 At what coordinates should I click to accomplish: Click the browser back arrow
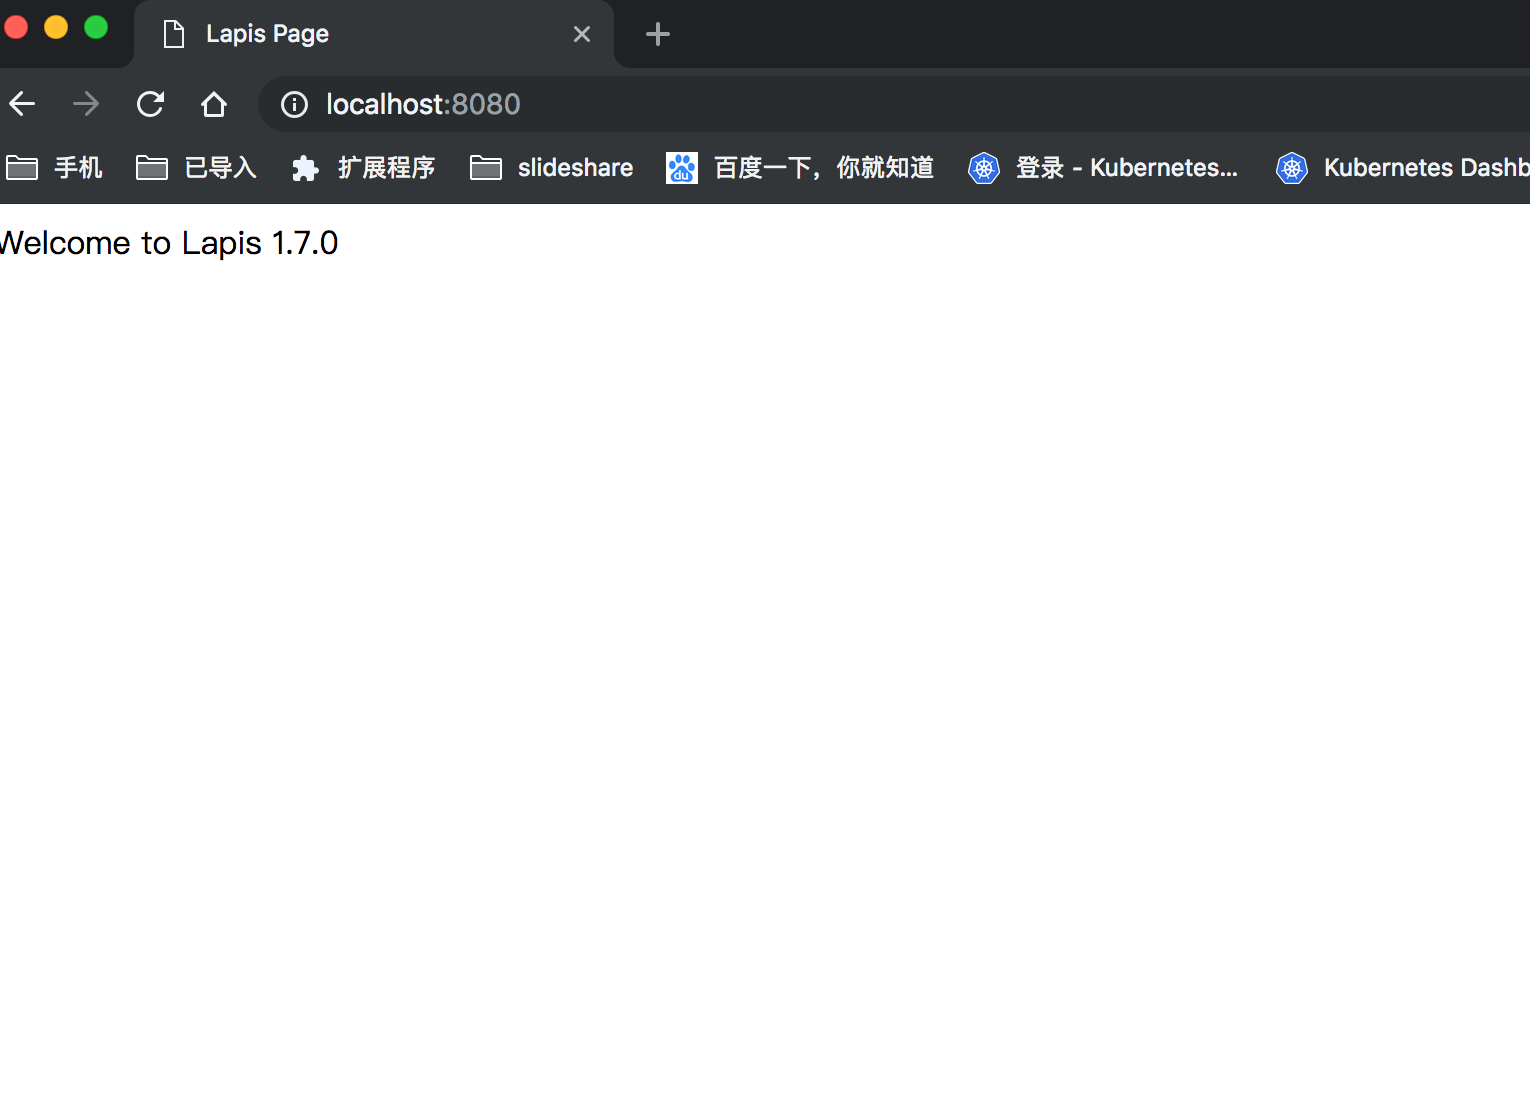(x=22, y=104)
